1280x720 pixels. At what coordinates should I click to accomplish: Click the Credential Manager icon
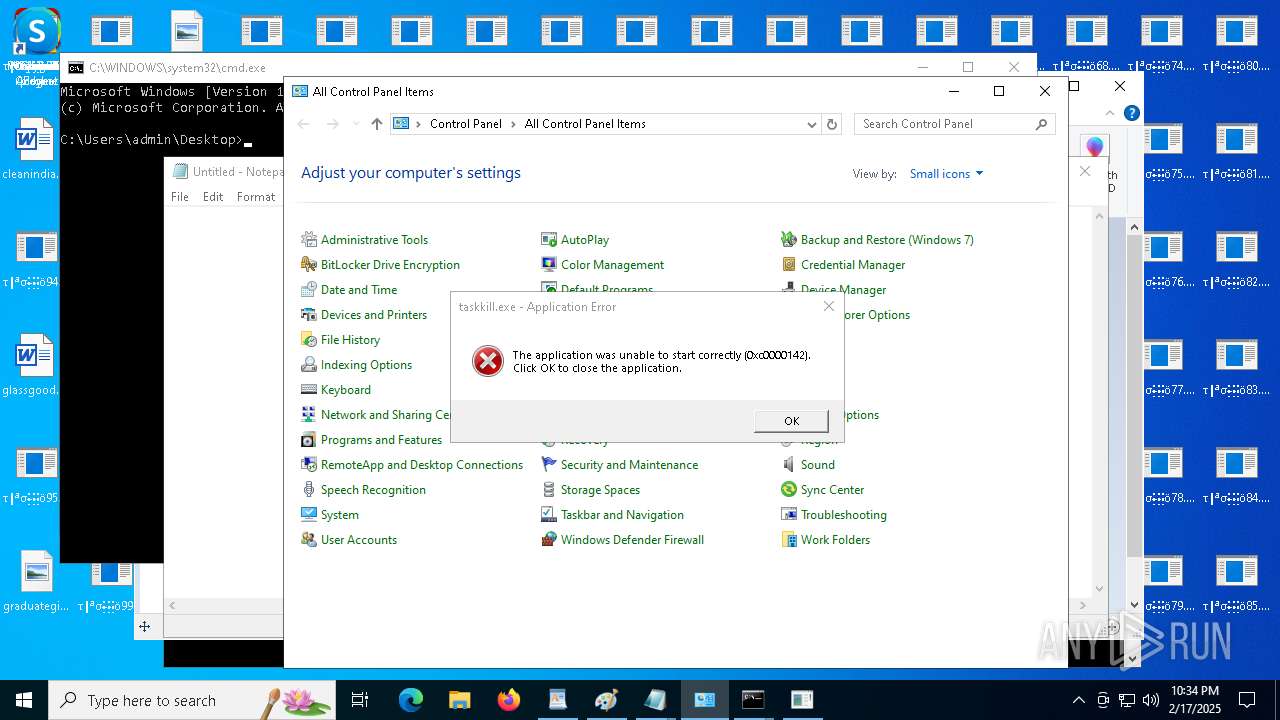click(x=789, y=265)
